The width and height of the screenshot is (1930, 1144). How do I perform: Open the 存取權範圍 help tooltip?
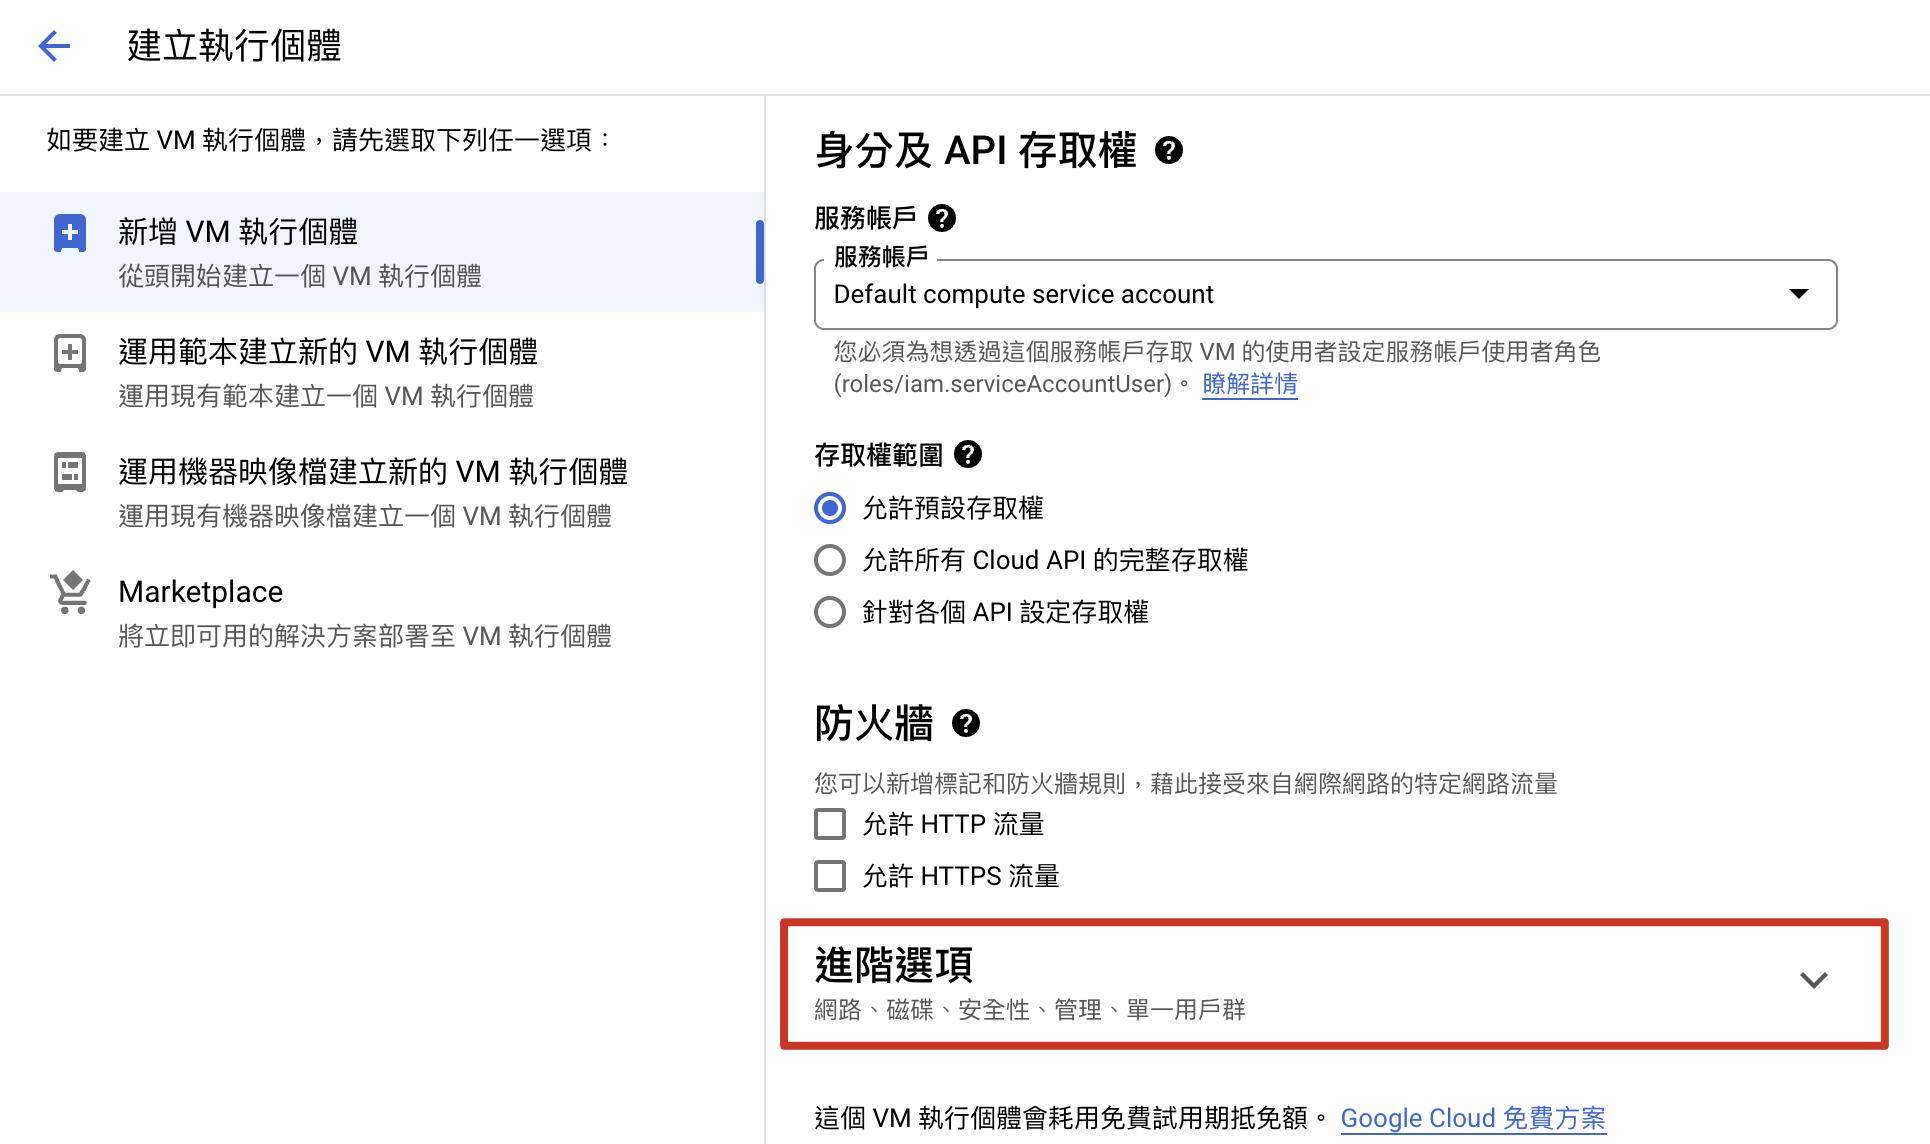pos(966,454)
